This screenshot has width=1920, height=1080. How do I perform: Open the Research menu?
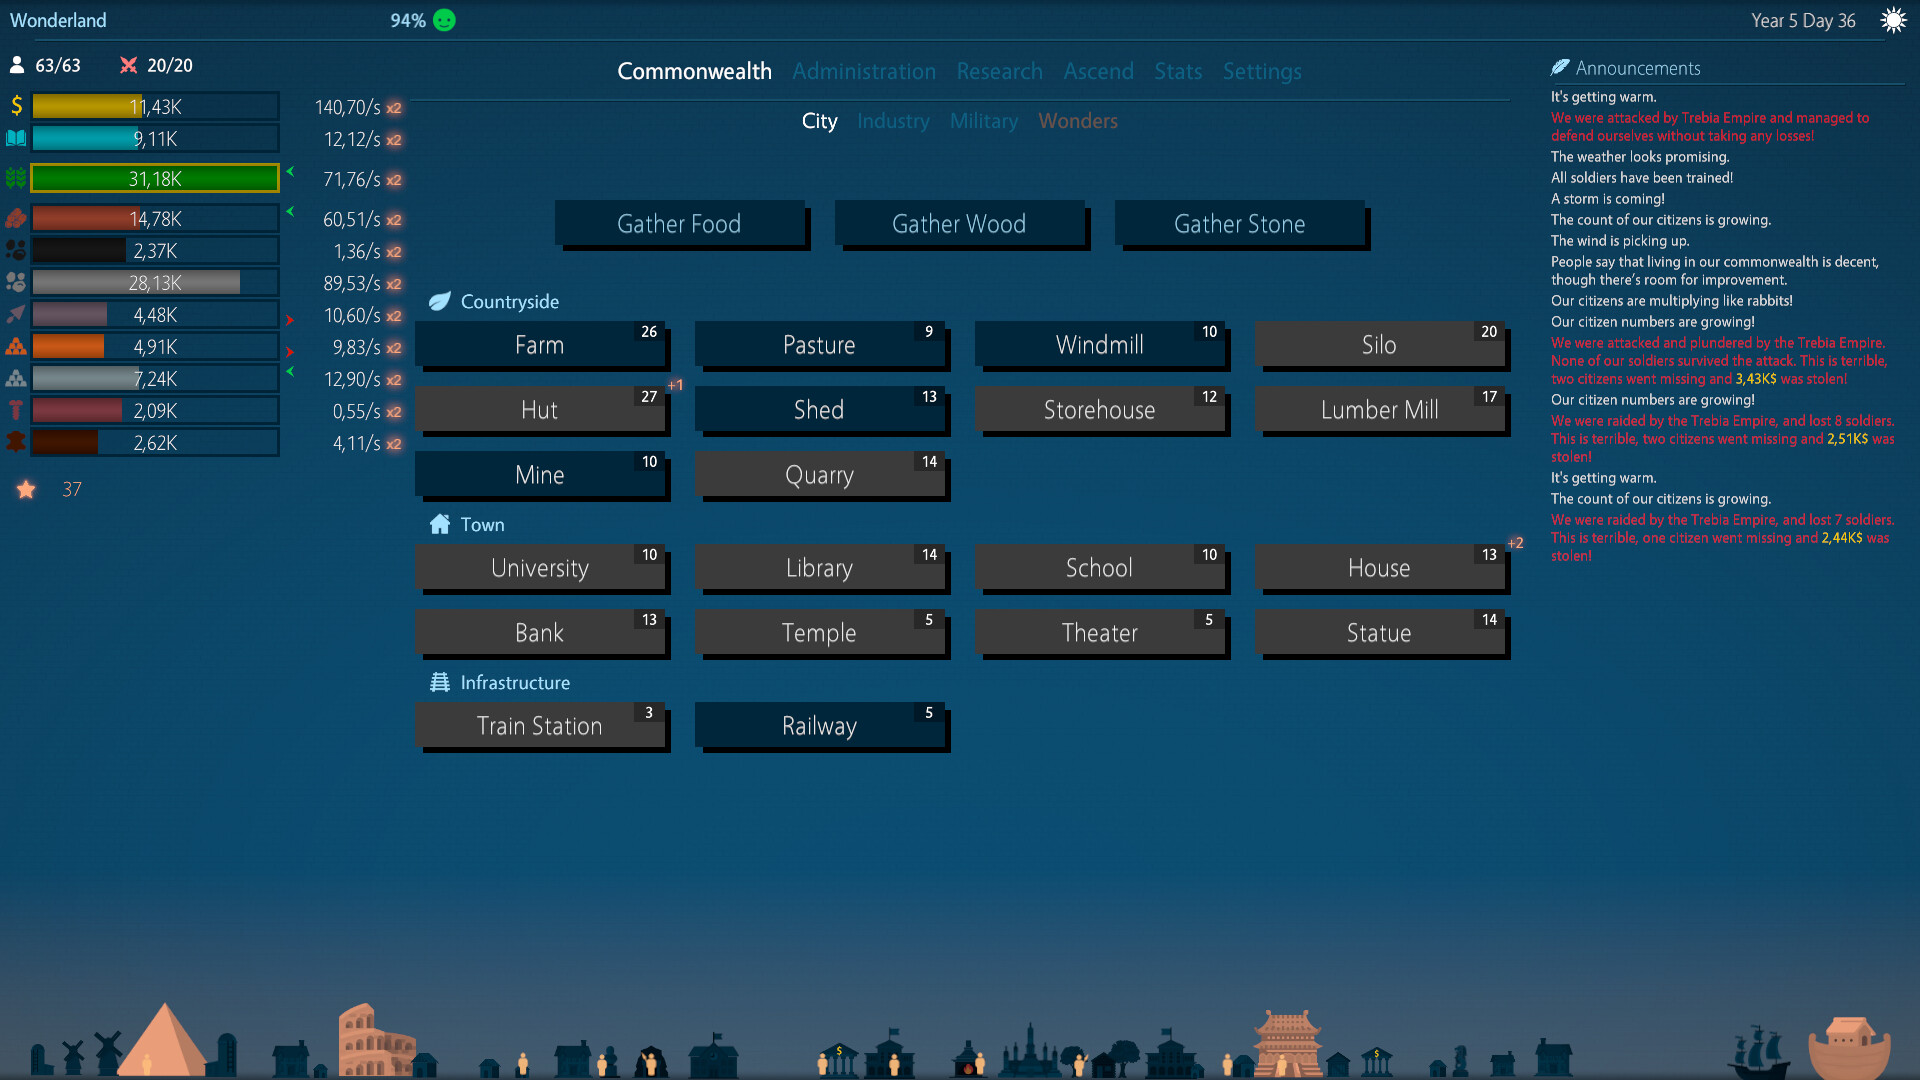pyautogui.click(x=999, y=71)
